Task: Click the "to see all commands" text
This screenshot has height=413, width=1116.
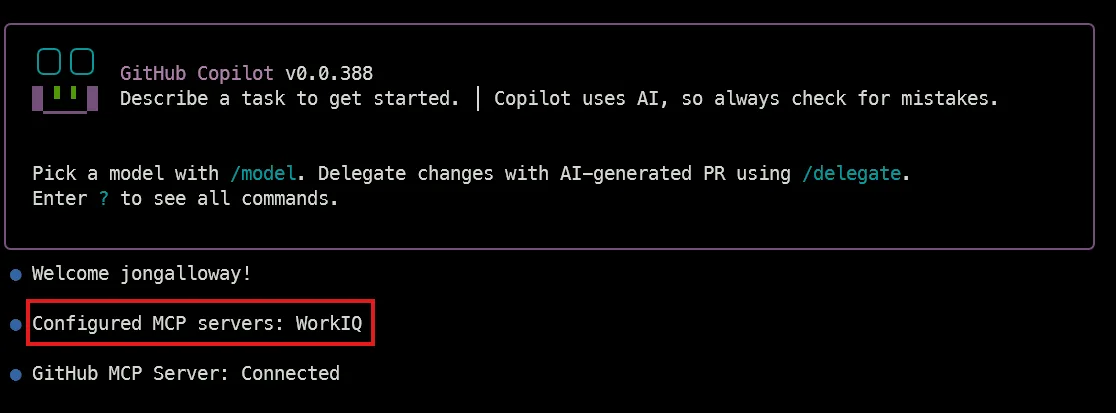Action: click(229, 198)
